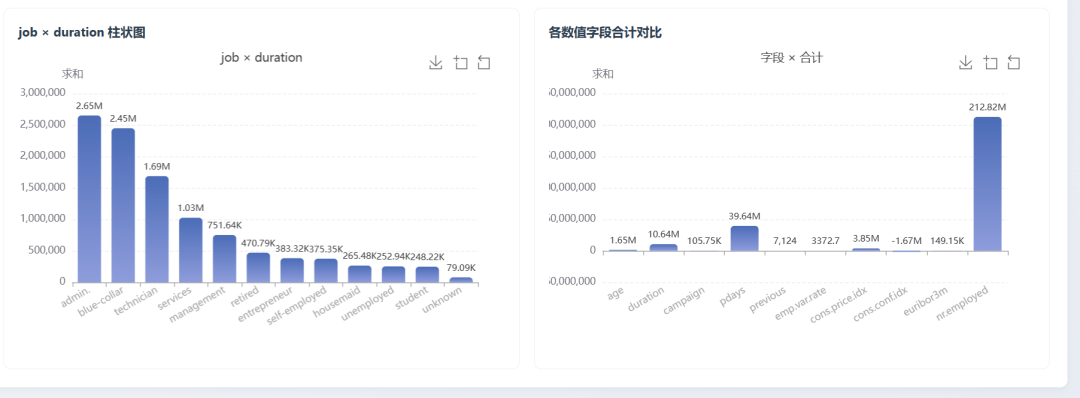Image resolution: width=1080 pixels, height=398 pixels.
Task: Click the 1.65M value label
Action: (x=623, y=240)
